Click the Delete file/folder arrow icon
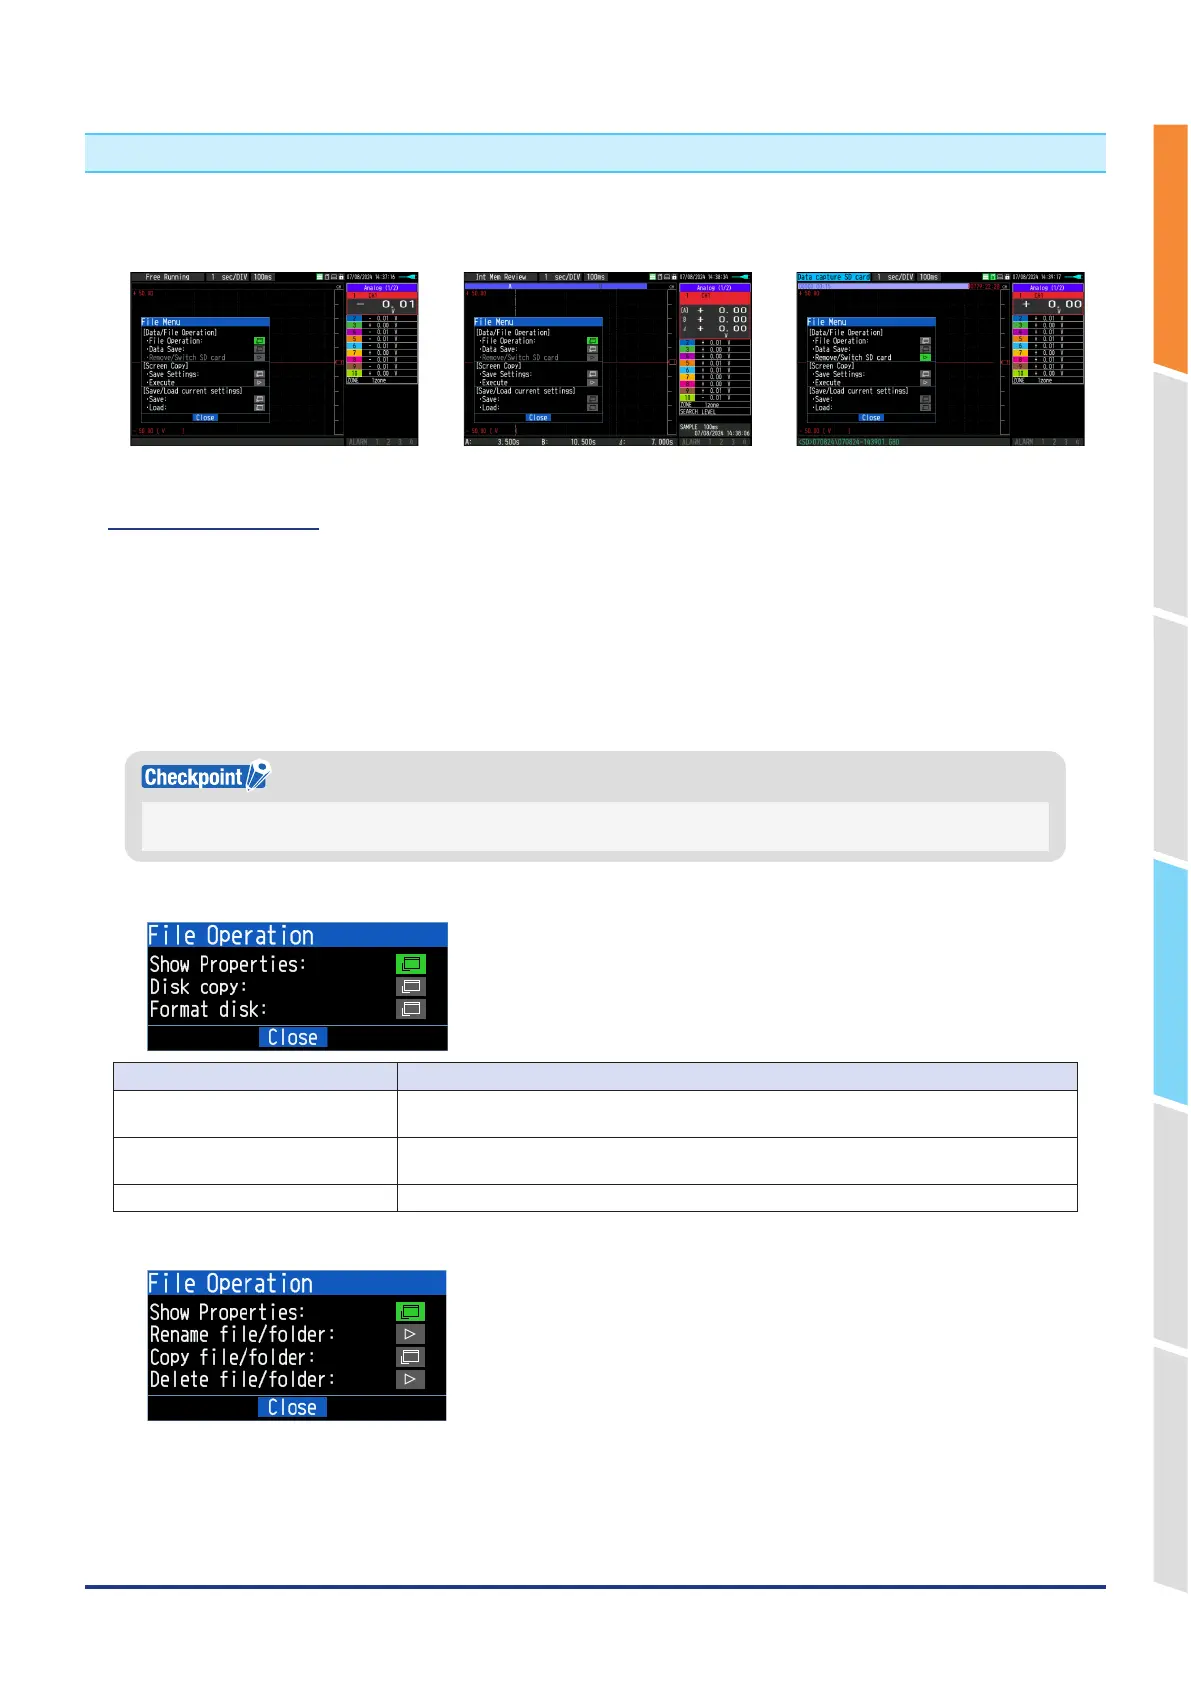 410,1379
